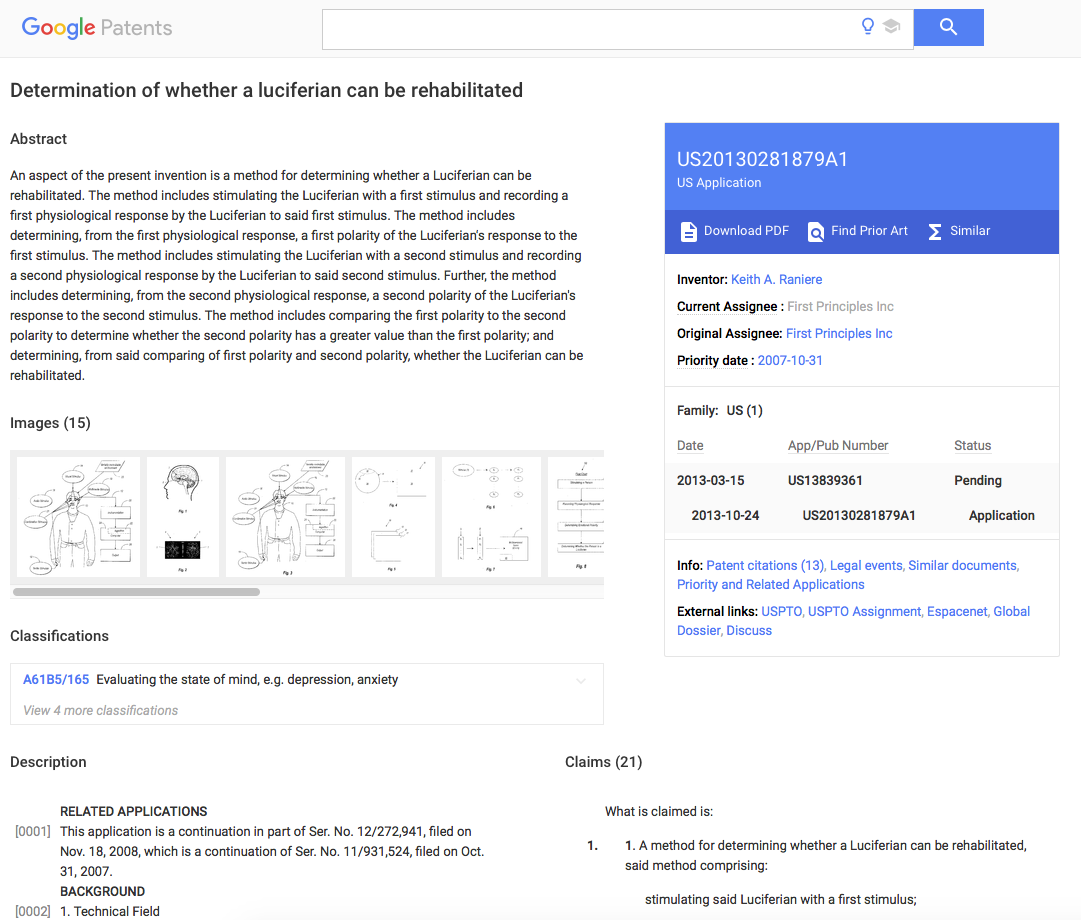Screen dimensions: 1081x920
Task: Open the Discuss link
Action: 749,631
